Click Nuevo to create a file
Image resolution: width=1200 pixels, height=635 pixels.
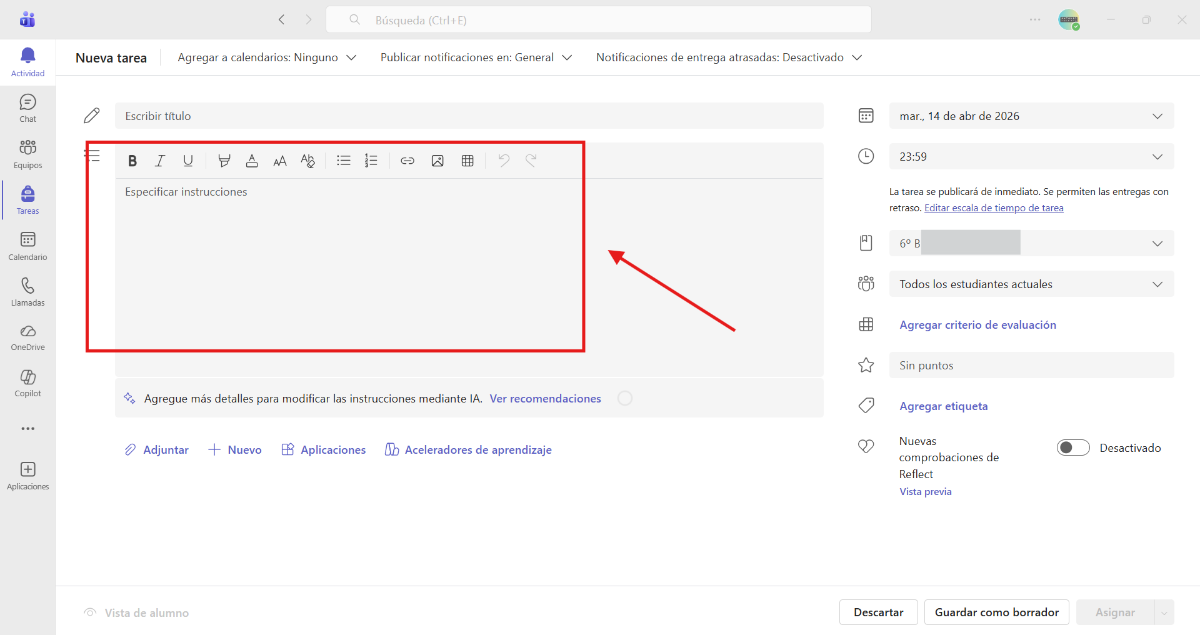(235, 450)
